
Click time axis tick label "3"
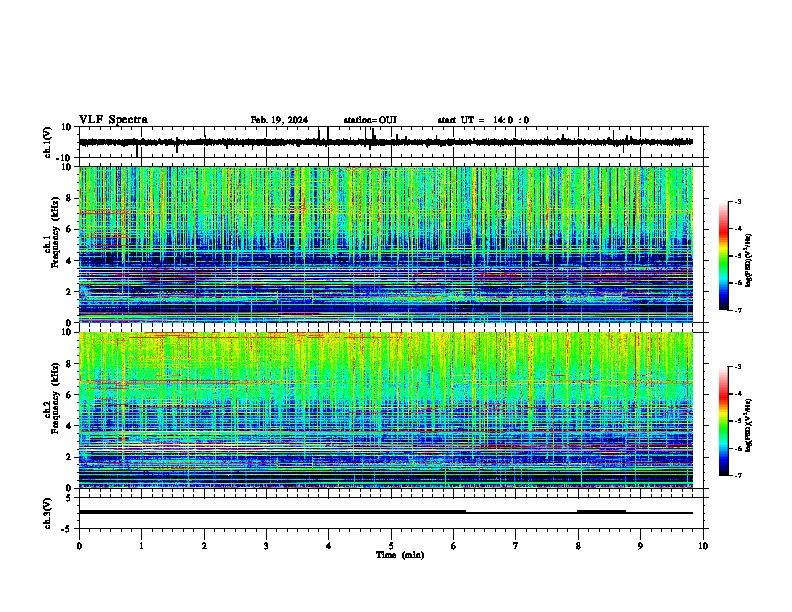266,546
